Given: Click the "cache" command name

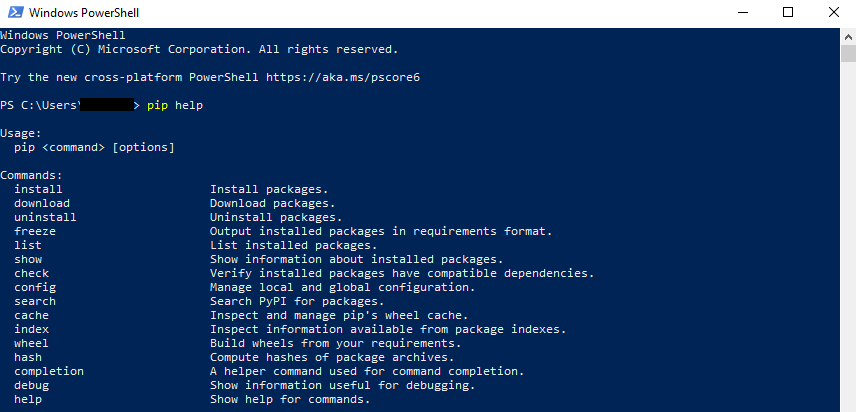Looking at the screenshot, I should pyautogui.click(x=31, y=315).
